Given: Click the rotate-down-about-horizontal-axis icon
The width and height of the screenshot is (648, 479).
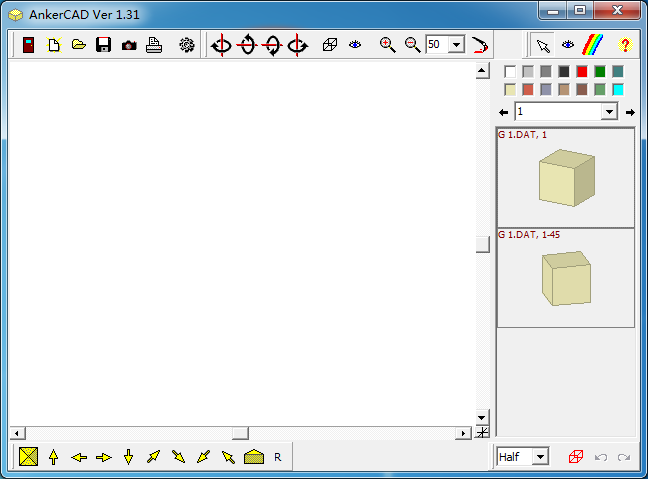Looking at the screenshot, I should [x=272, y=44].
